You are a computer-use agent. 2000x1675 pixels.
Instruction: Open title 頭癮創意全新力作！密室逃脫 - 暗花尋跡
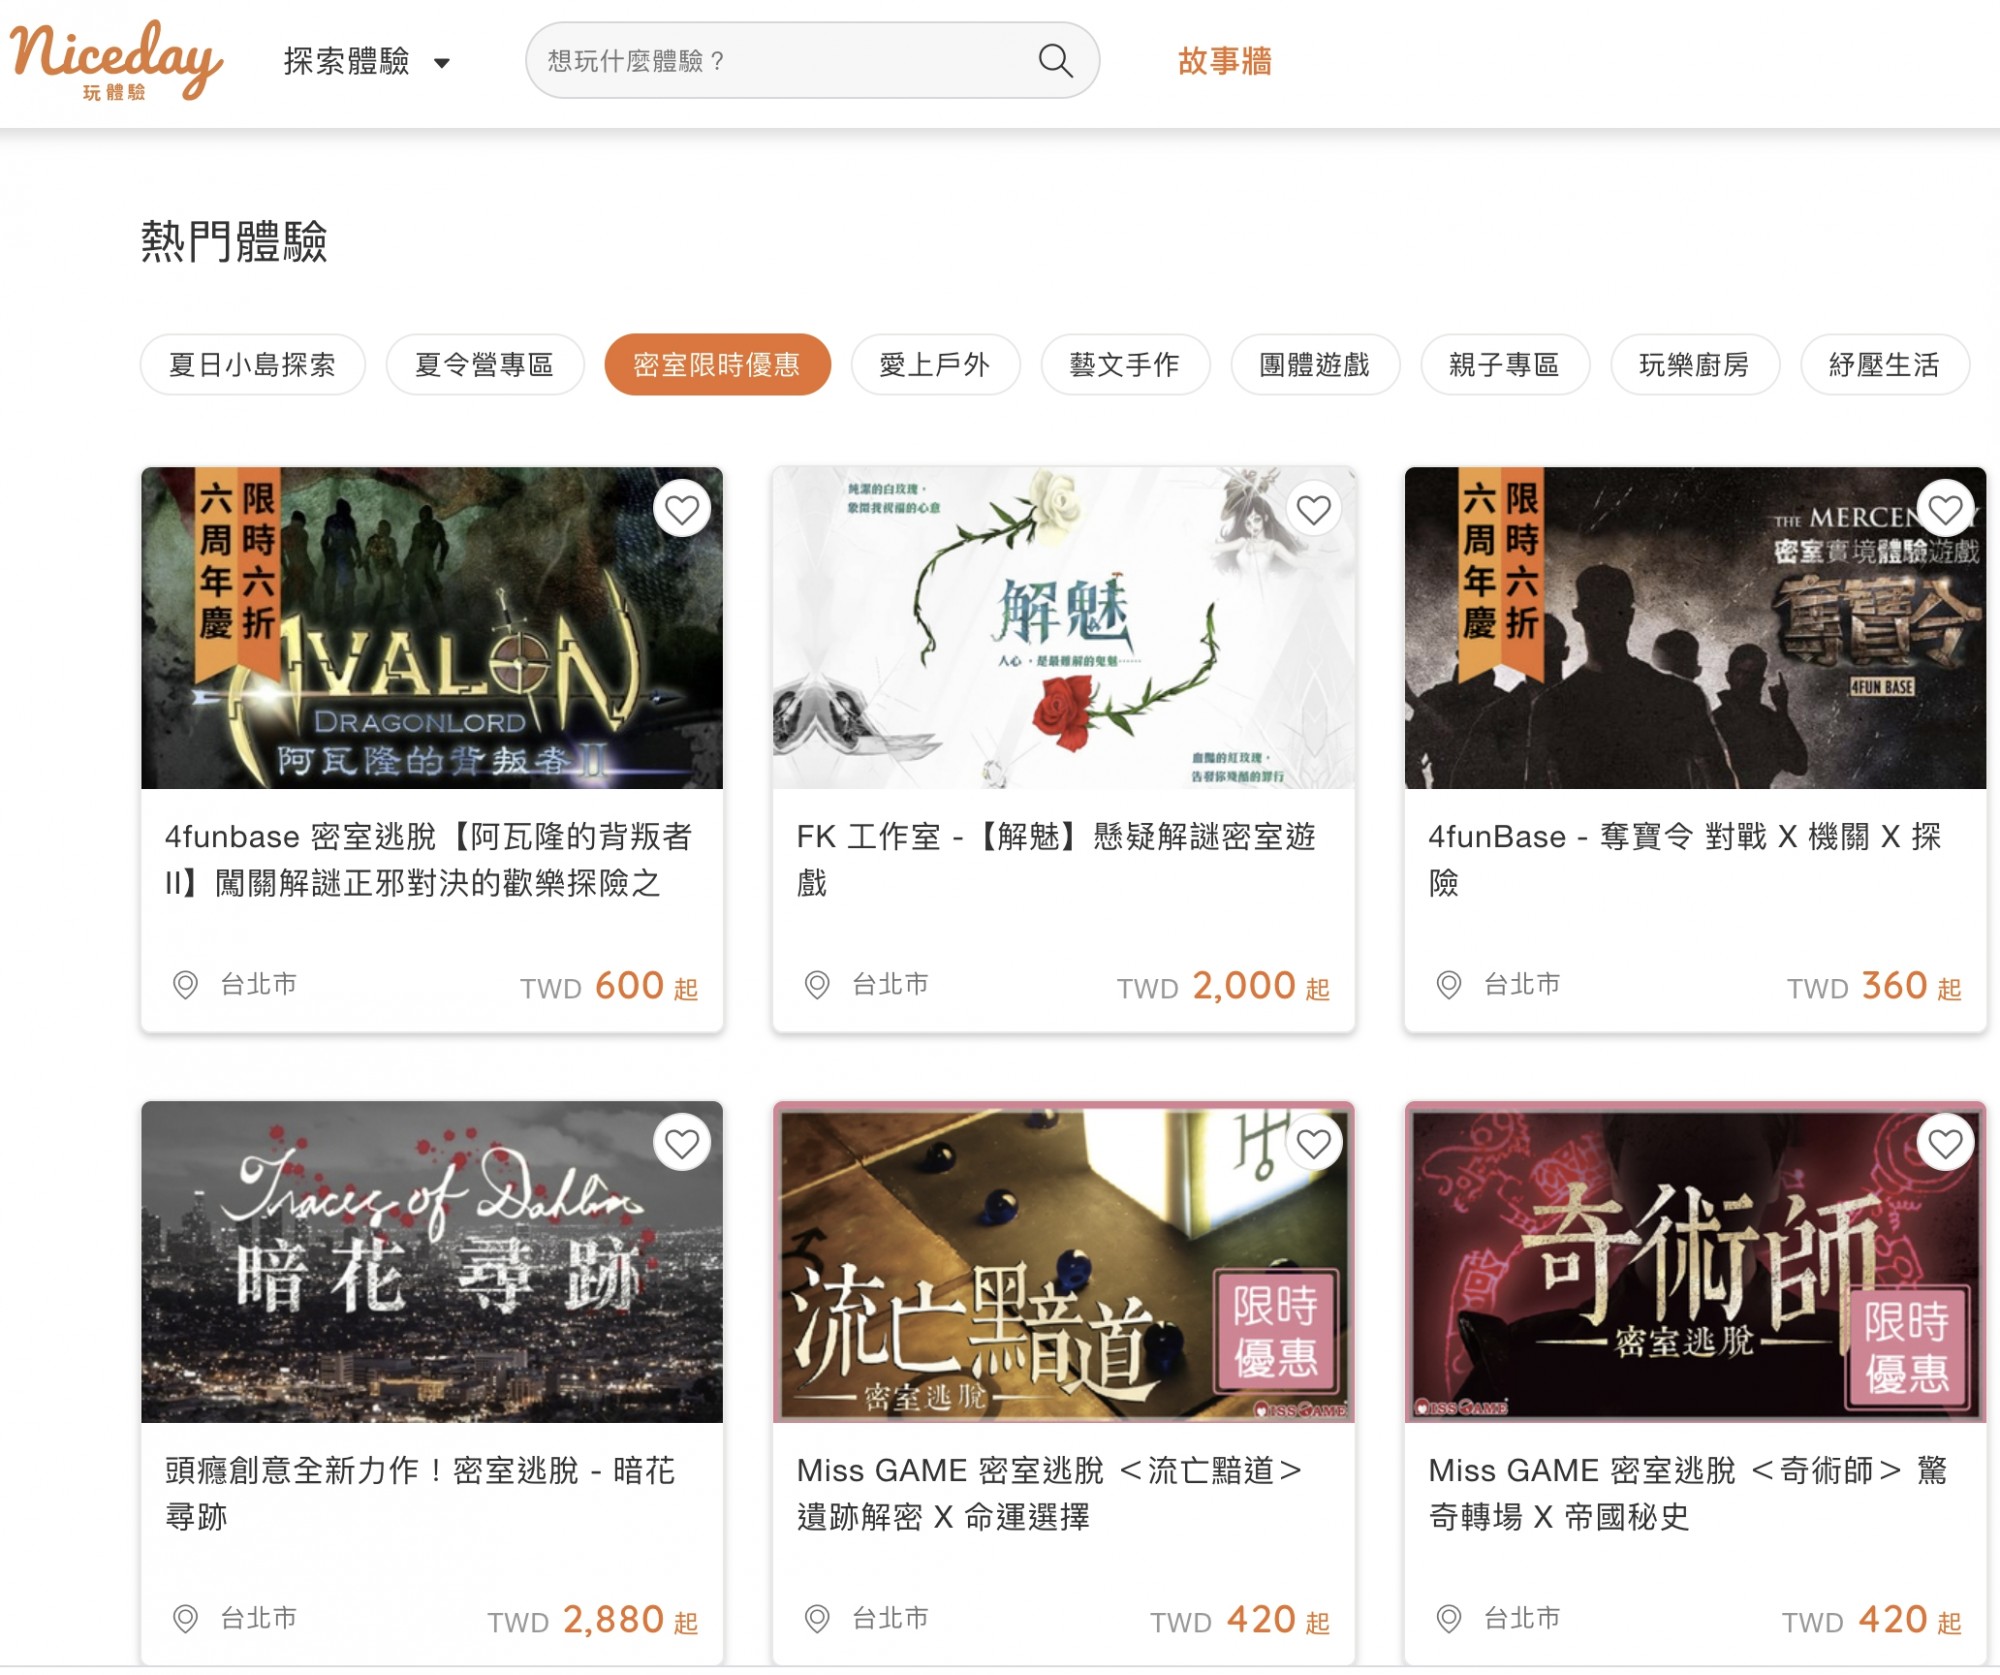click(420, 1493)
